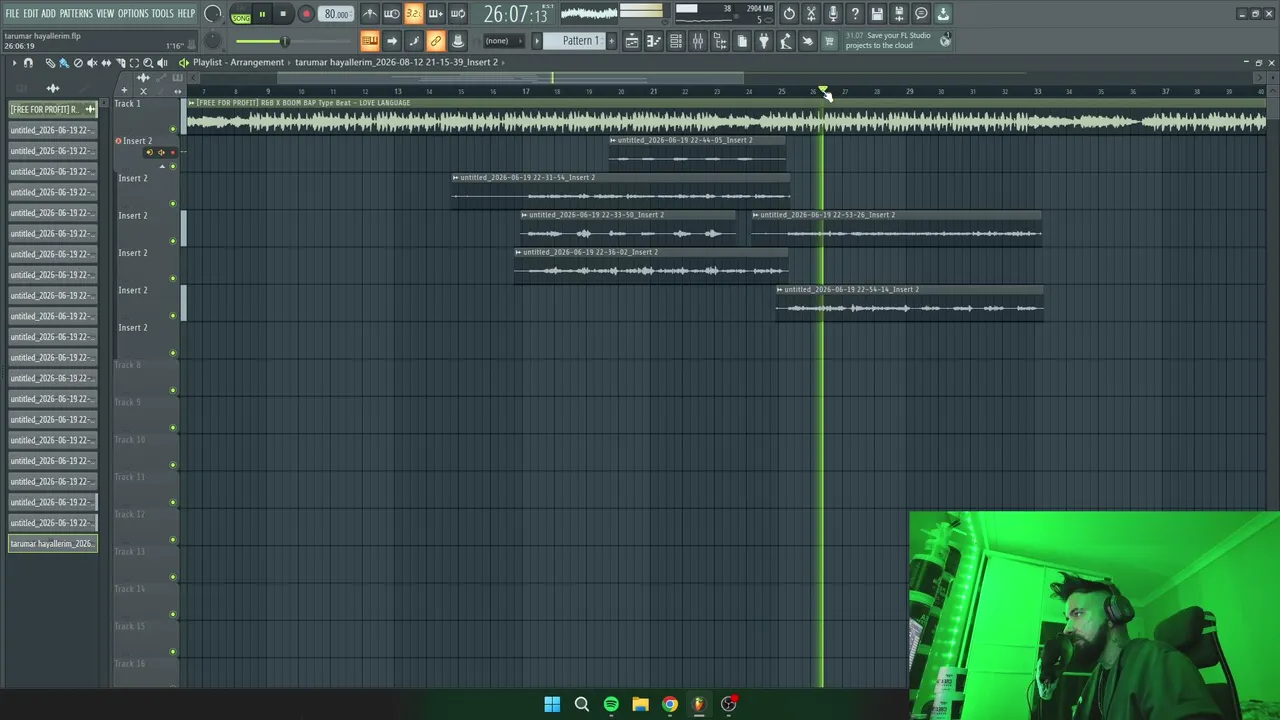The image size is (1280, 720).
Task: Switch between Song and Pattern mode
Action: click(241, 15)
